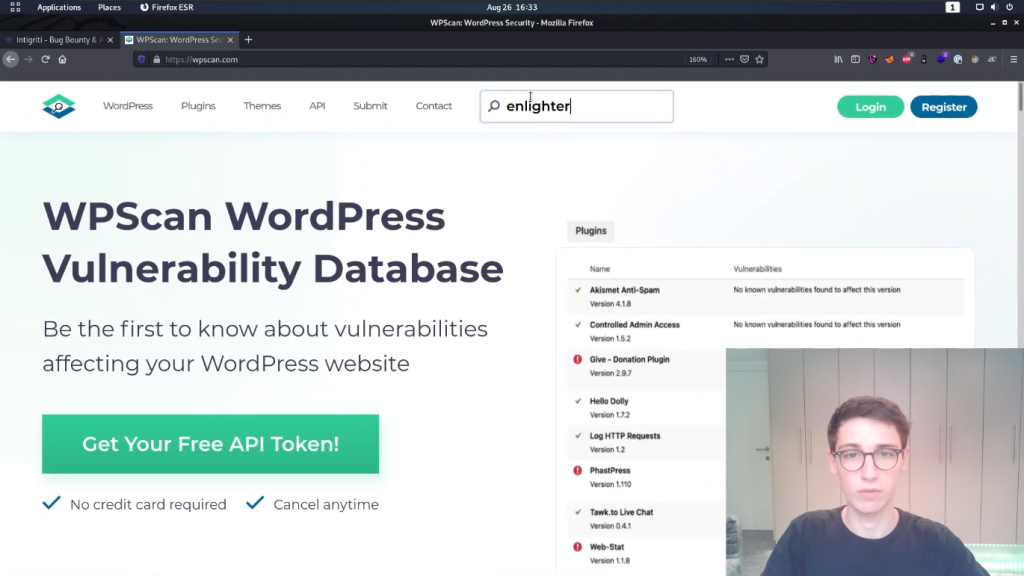Image resolution: width=1024 pixels, height=576 pixels.
Task: Click the Log HTTP Requests plugin name
Action: (624, 436)
